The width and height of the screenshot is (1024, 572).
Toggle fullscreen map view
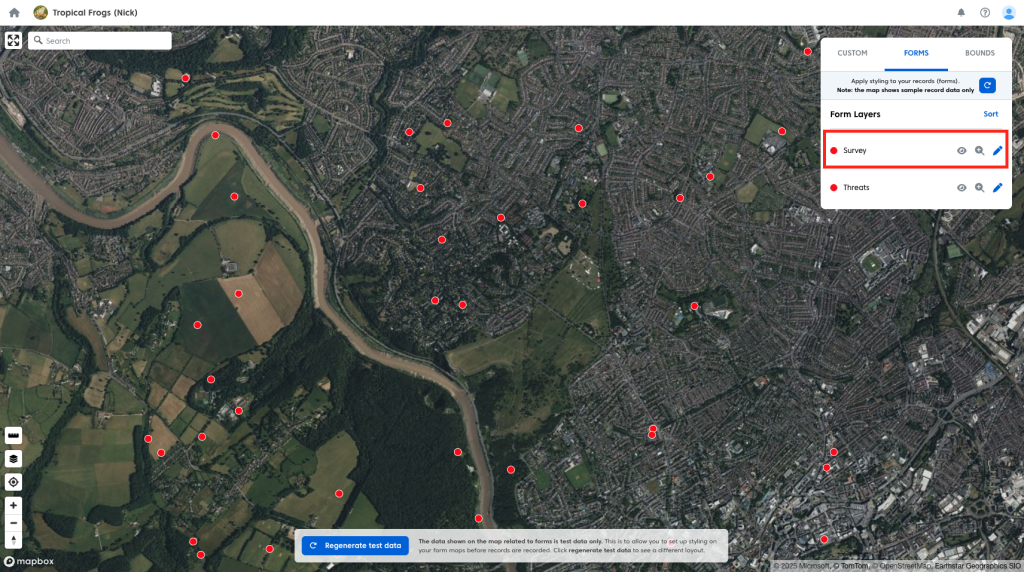(14, 41)
